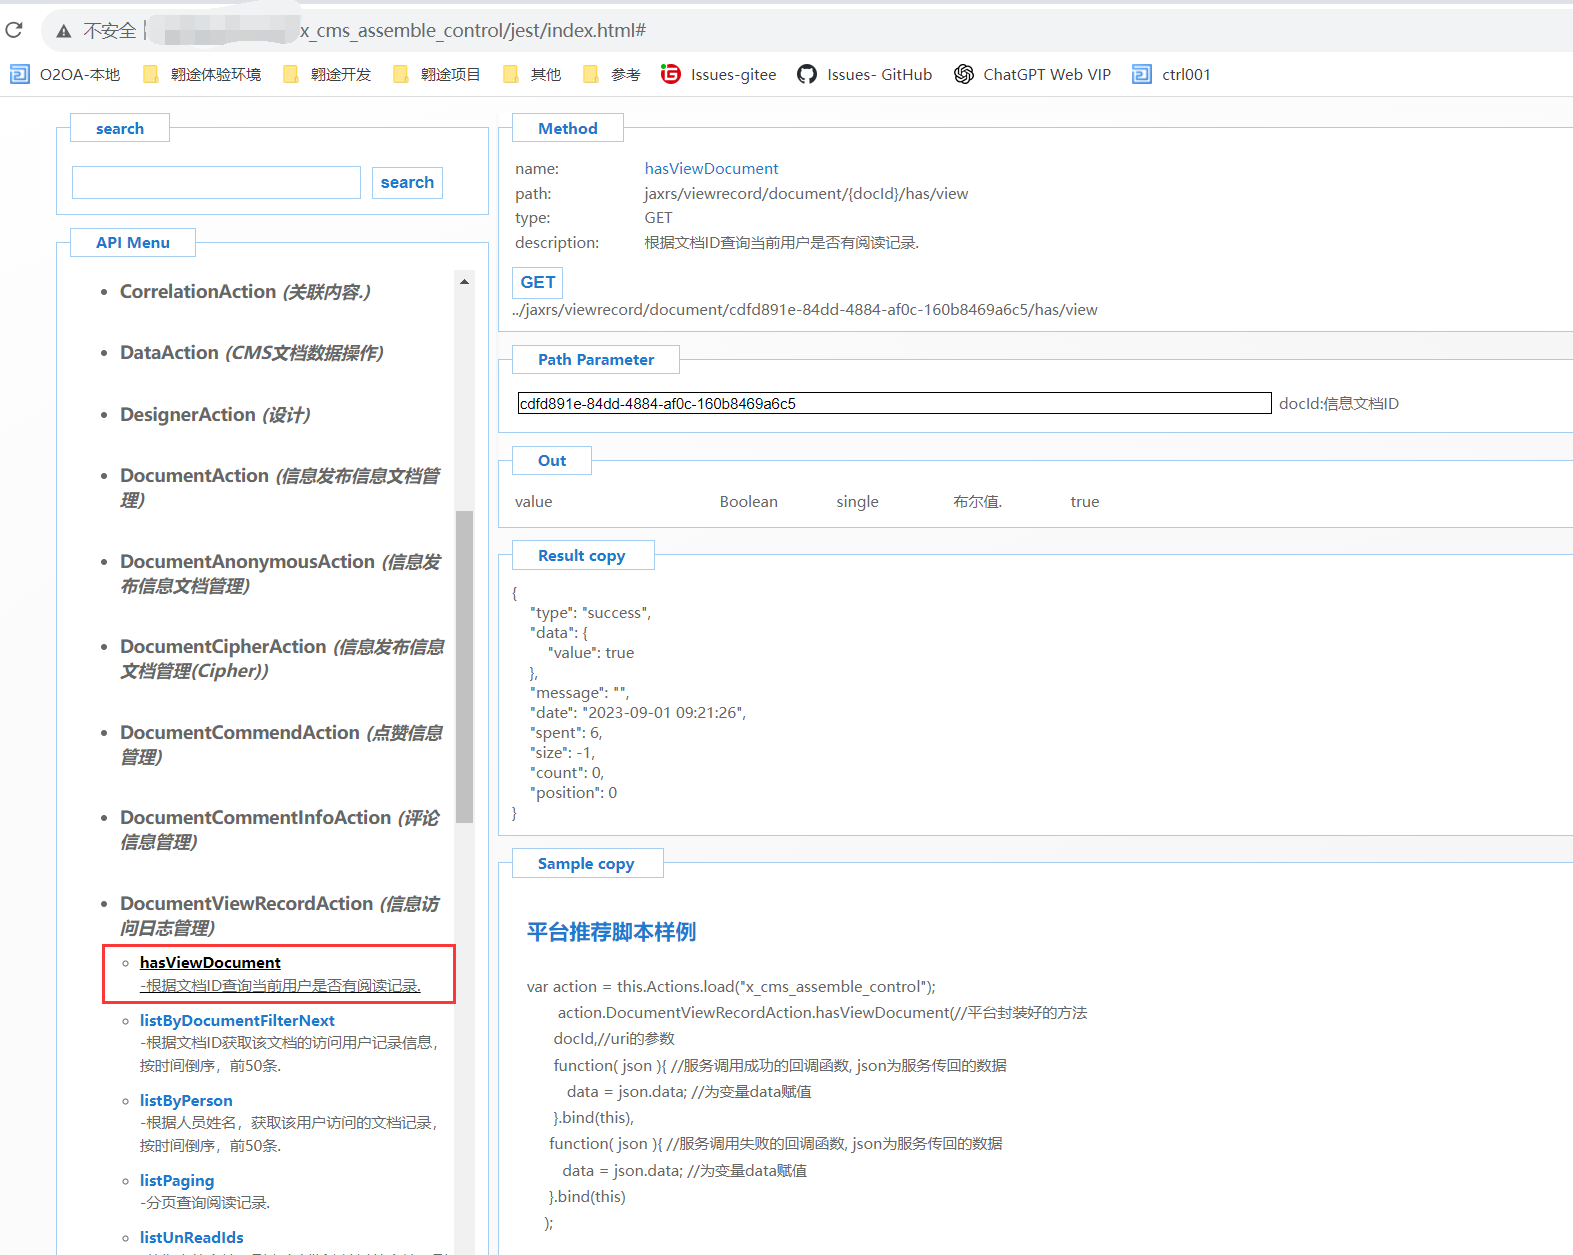This screenshot has width=1573, height=1255.
Task: Click the search button
Action: pos(407,183)
